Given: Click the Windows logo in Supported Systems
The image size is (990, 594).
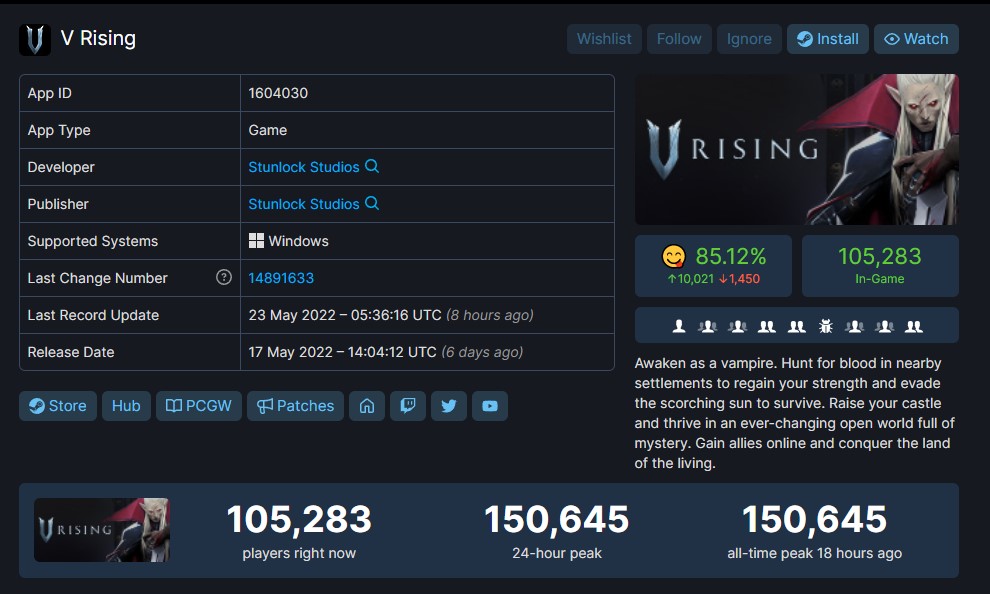Looking at the screenshot, I should [256, 241].
